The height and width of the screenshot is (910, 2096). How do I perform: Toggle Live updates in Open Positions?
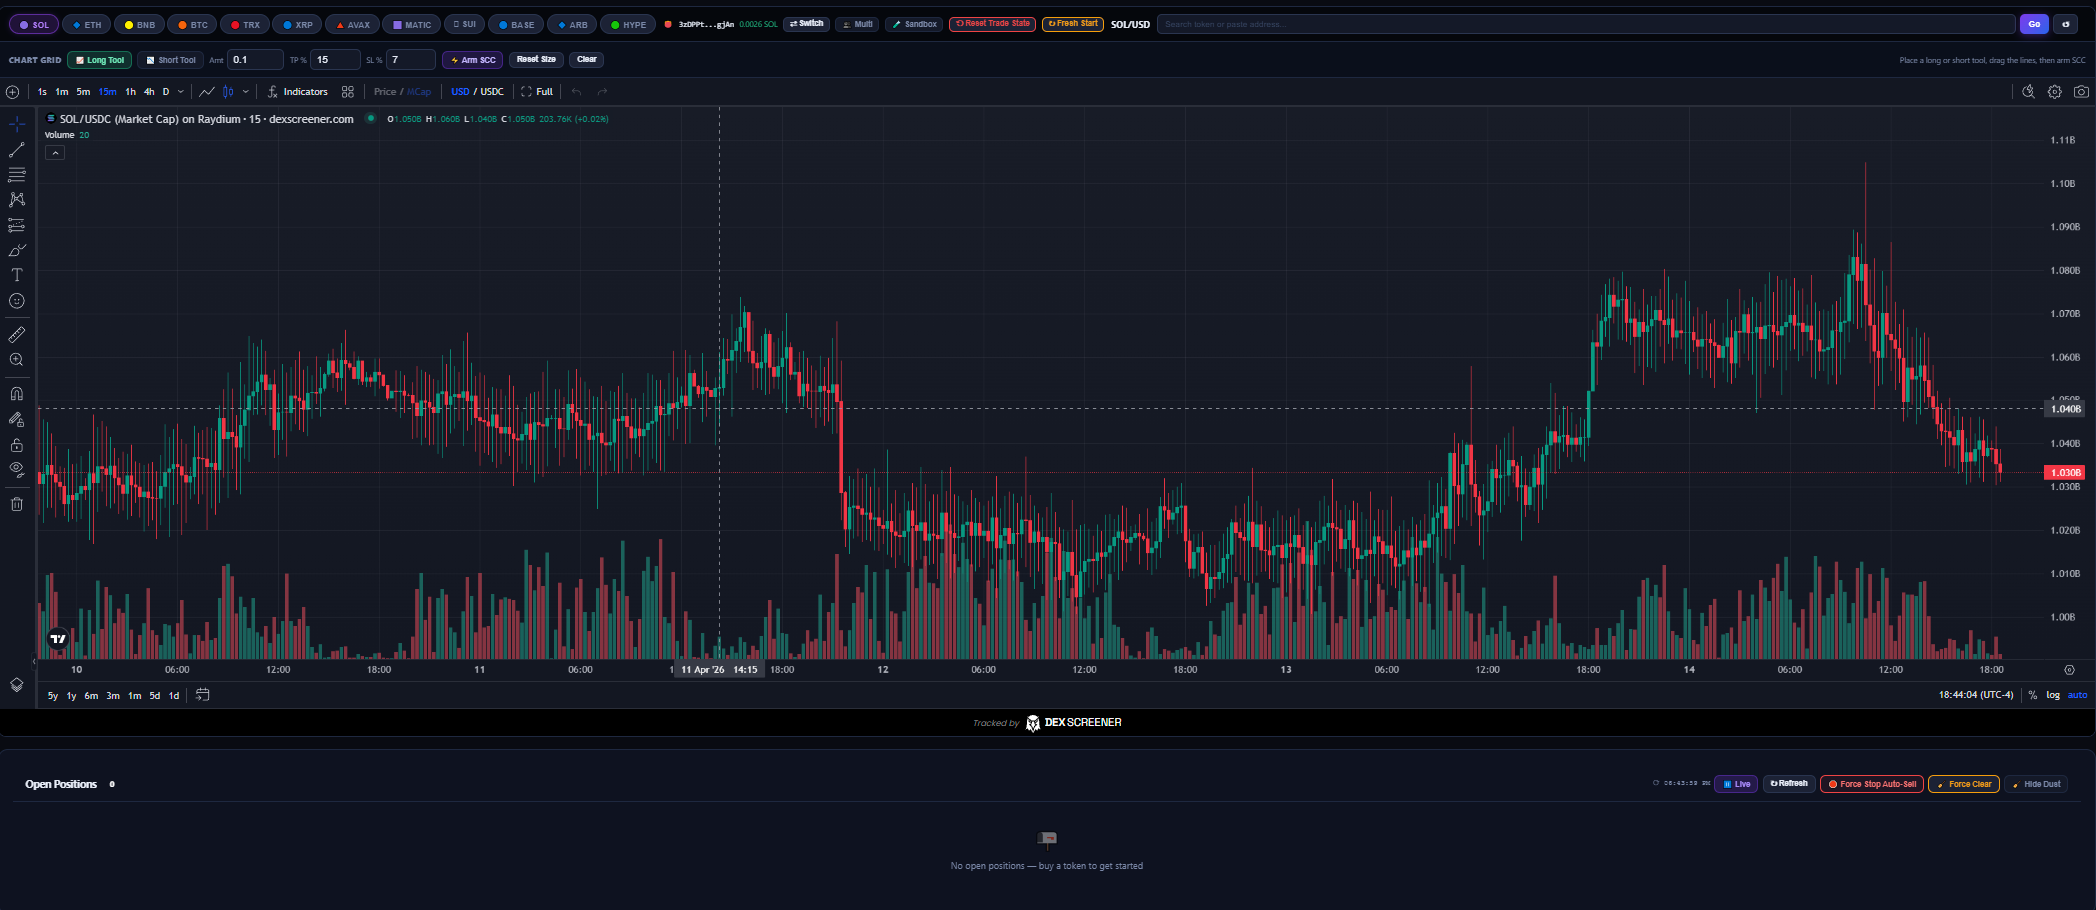[1737, 783]
